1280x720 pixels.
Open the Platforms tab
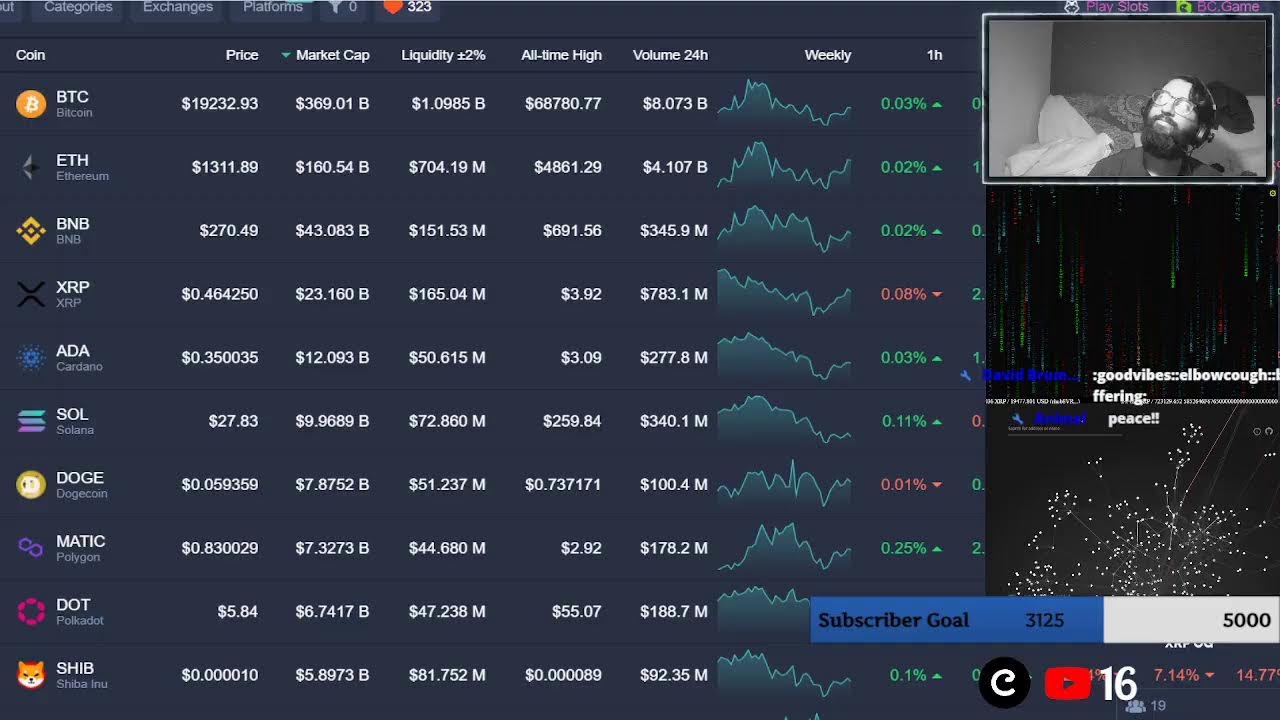tap(273, 7)
